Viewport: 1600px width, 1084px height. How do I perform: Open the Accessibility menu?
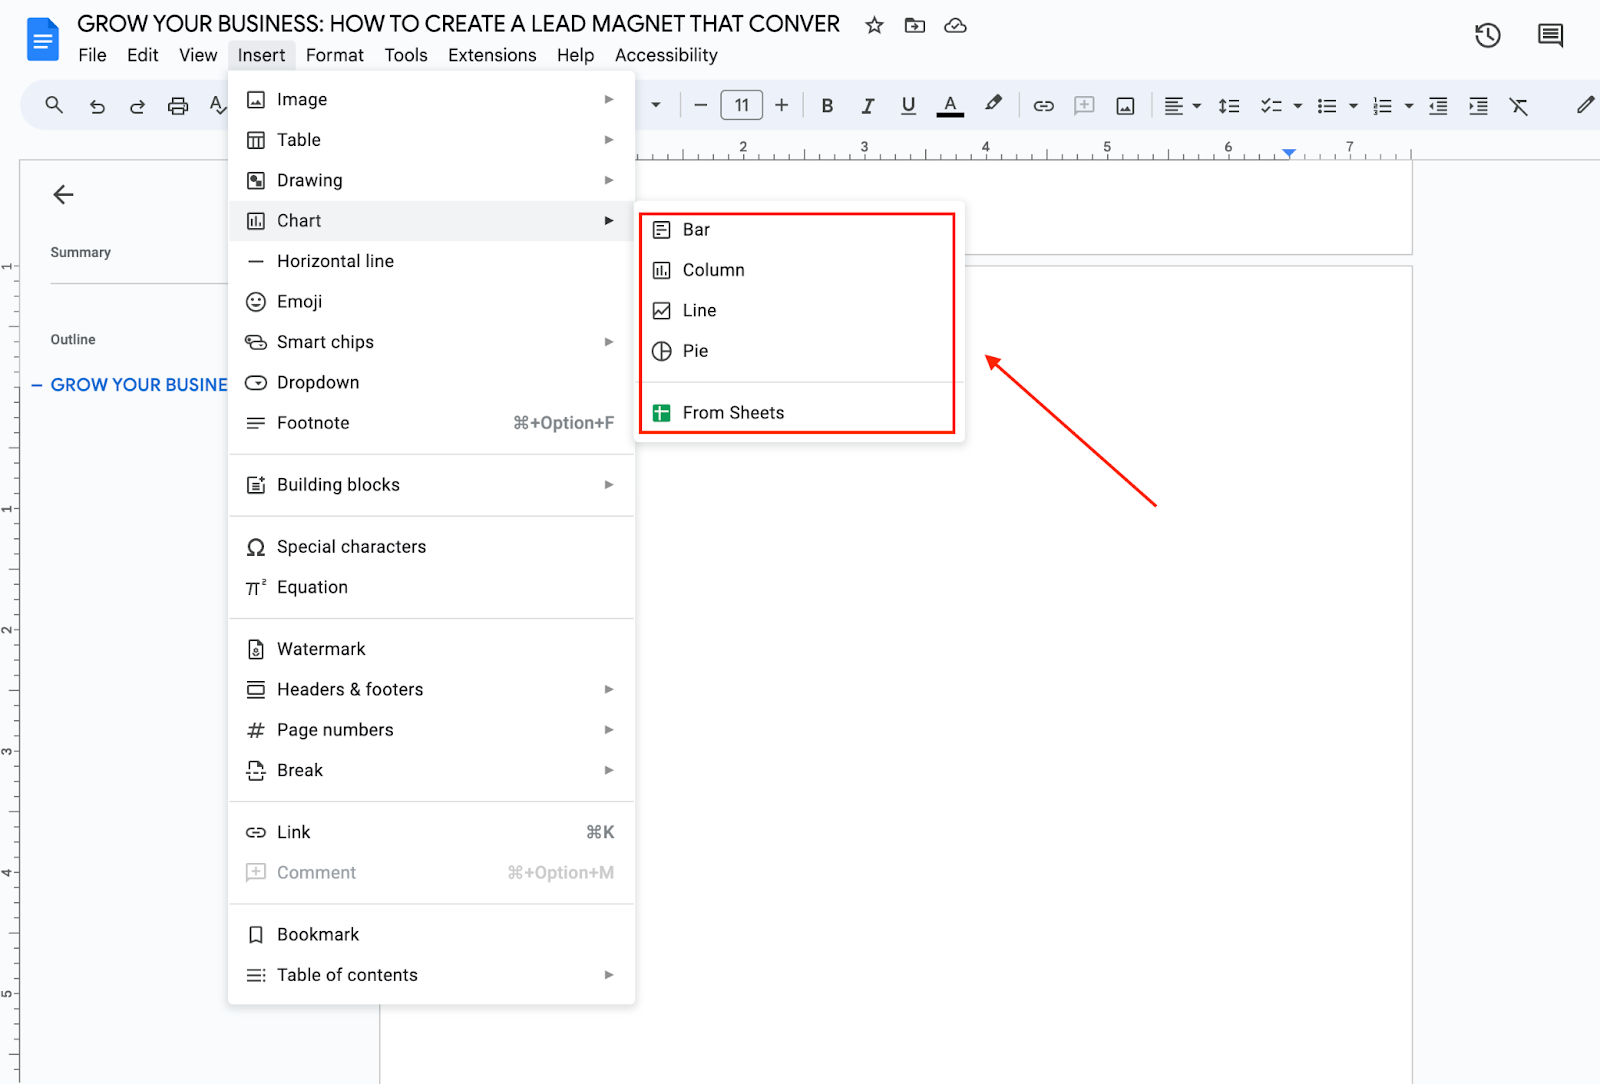(666, 55)
